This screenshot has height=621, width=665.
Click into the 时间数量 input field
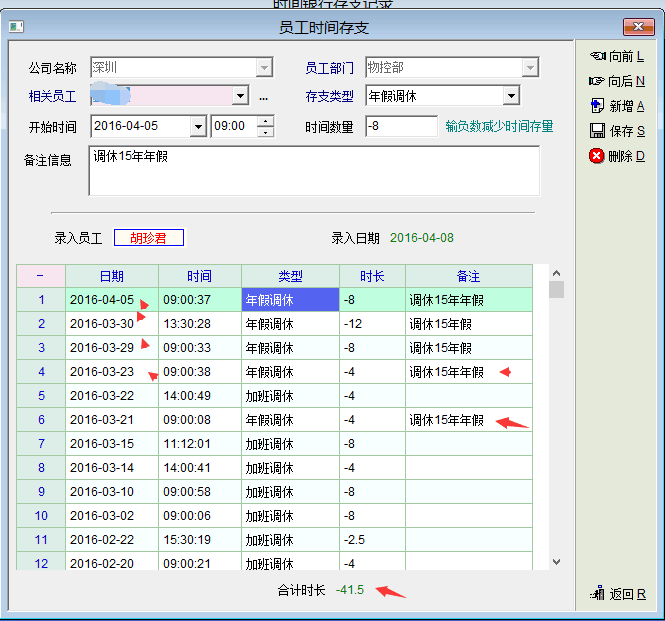coord(400,126)
